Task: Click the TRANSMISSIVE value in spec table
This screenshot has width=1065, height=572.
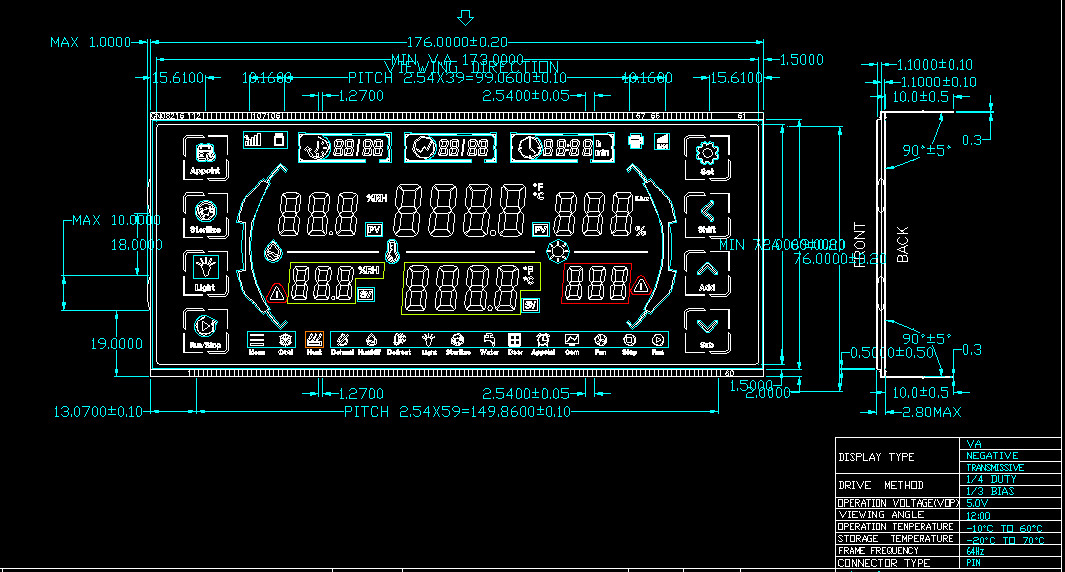Action: [x=995, y=467]
